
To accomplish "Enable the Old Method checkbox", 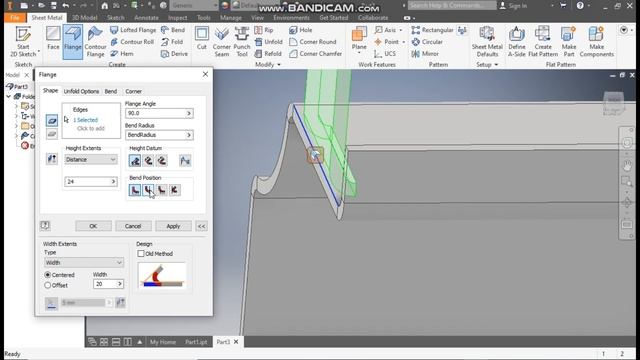I will [141, 253].
